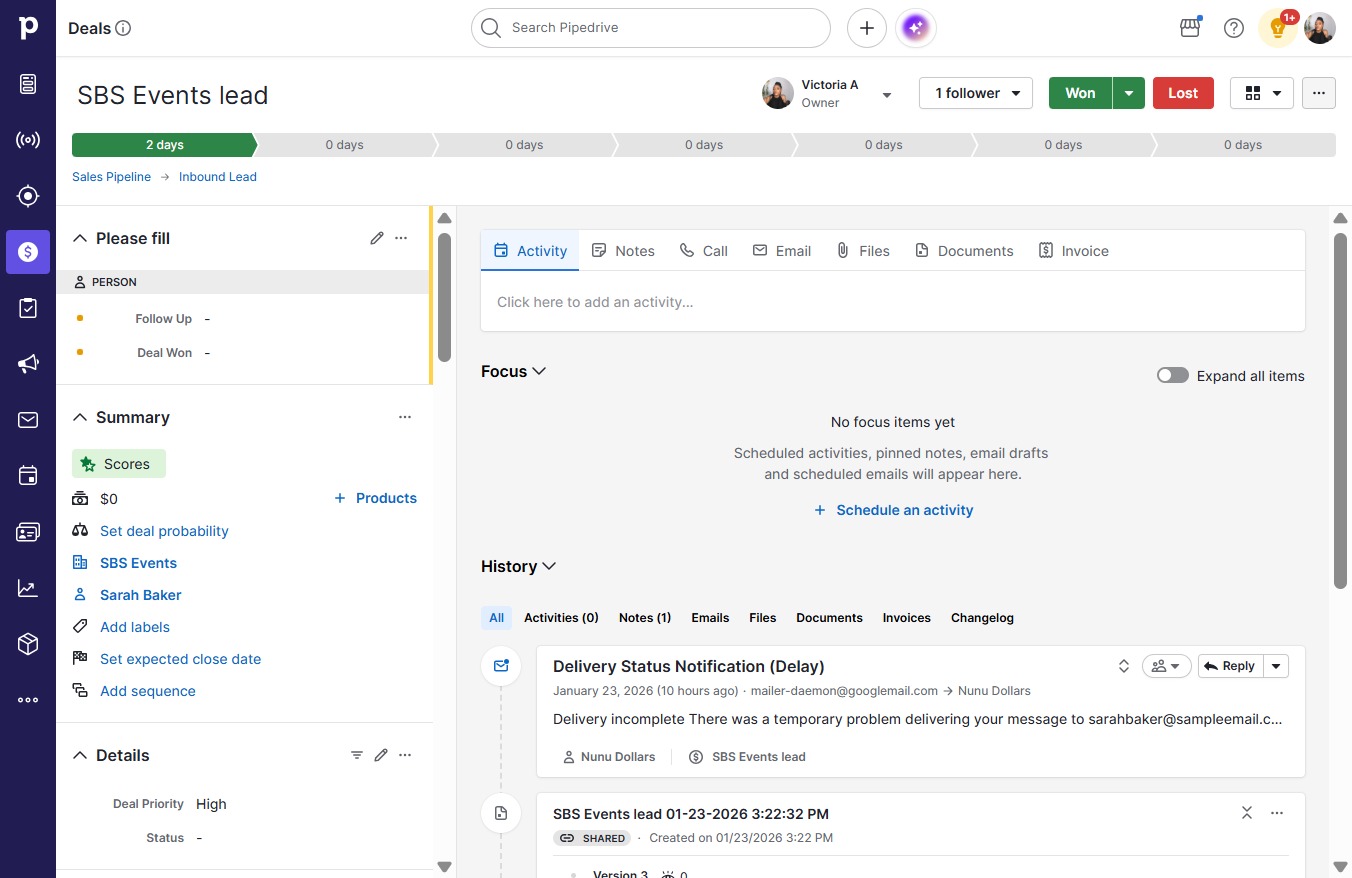Collapse the Please fill section
Screen dimensions: 1352x878
(80, 238)
